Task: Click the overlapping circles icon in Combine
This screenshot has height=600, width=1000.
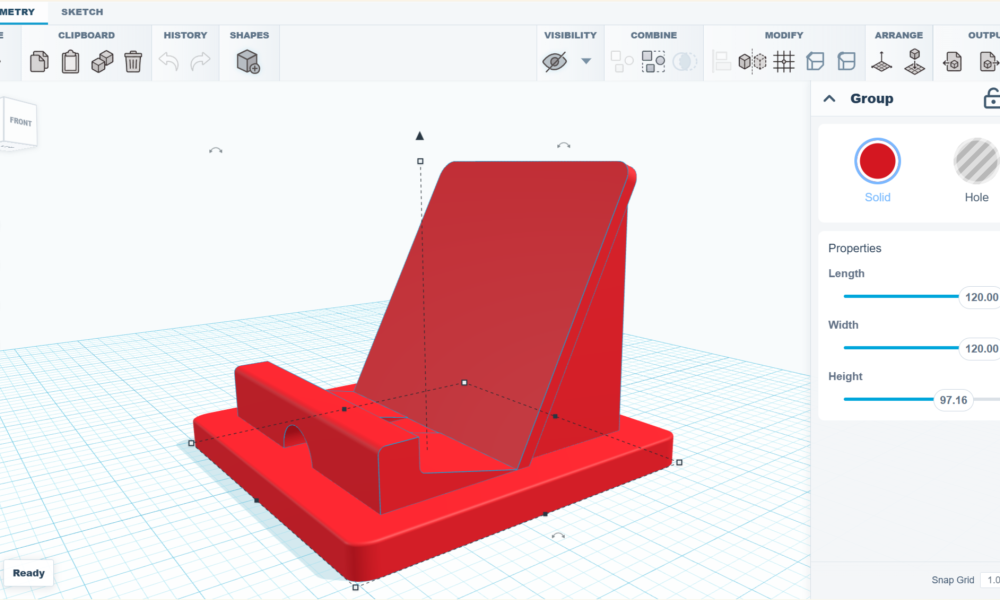Action: pyautogui.click(x=684, y=62)
